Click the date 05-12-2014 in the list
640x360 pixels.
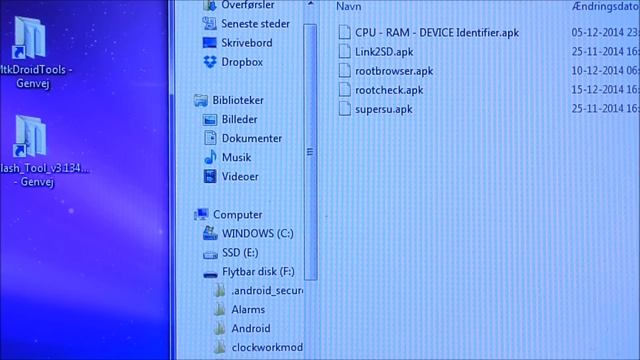(598, 32)
